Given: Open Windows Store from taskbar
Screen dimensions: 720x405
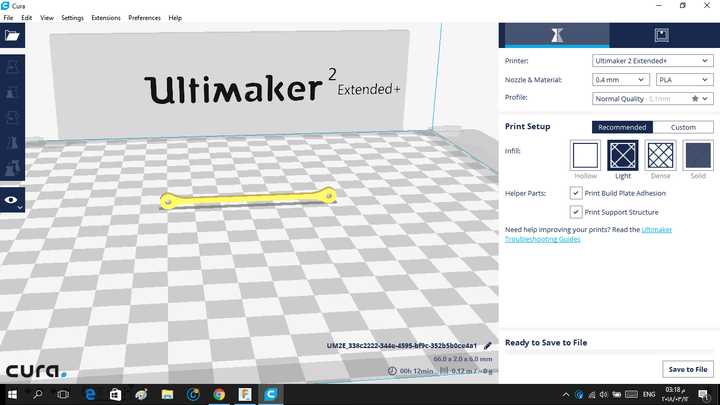Looking at the screenshot, I should coord(116,394).
